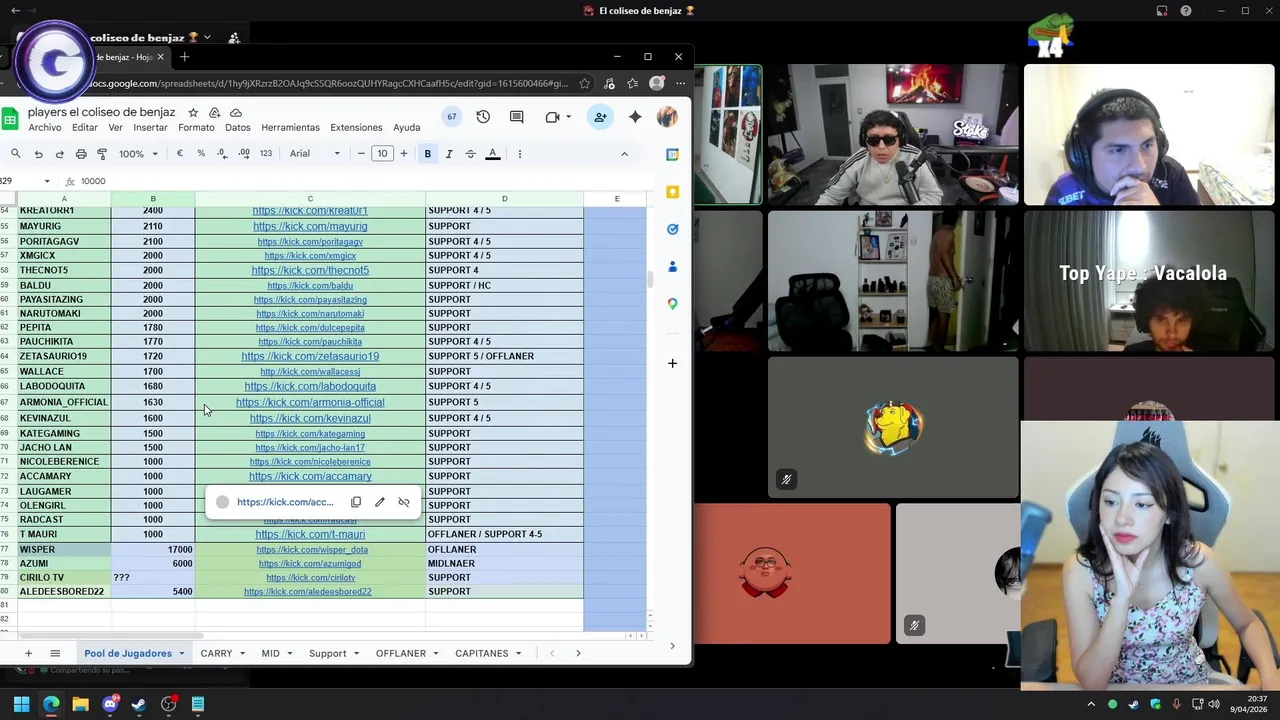Open the https://kick.com/t-mauri link
1280x720 pixels.
tap(310, 534)
